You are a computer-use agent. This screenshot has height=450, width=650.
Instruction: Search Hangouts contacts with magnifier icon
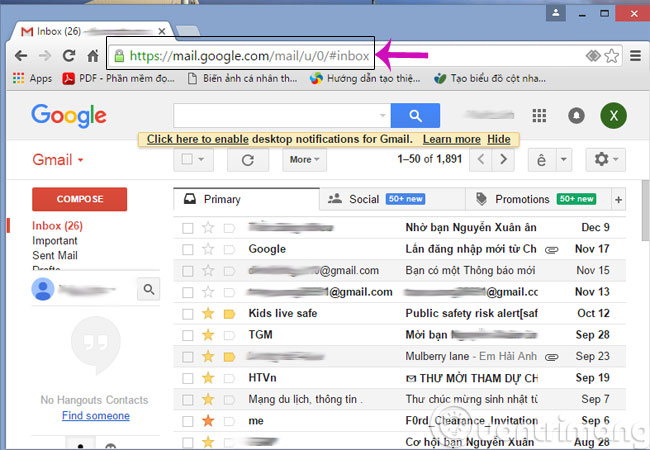[148, 289]
